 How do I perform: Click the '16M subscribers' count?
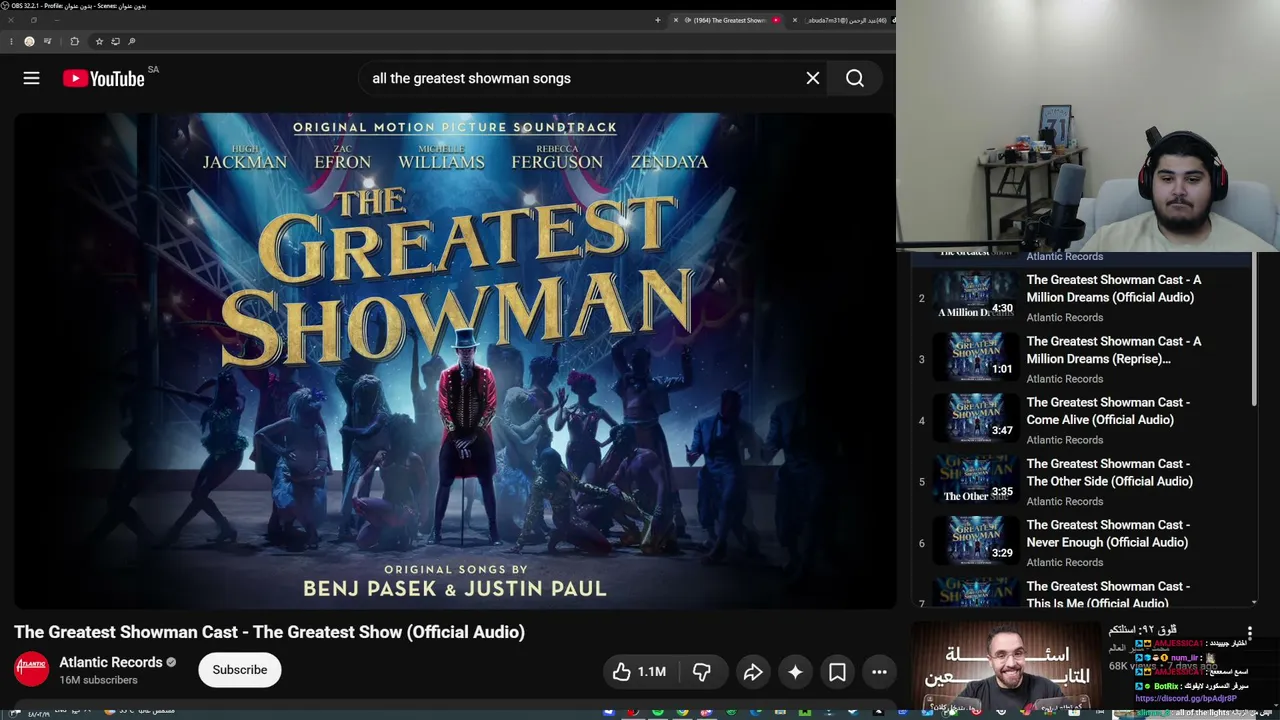coord(98,680)
